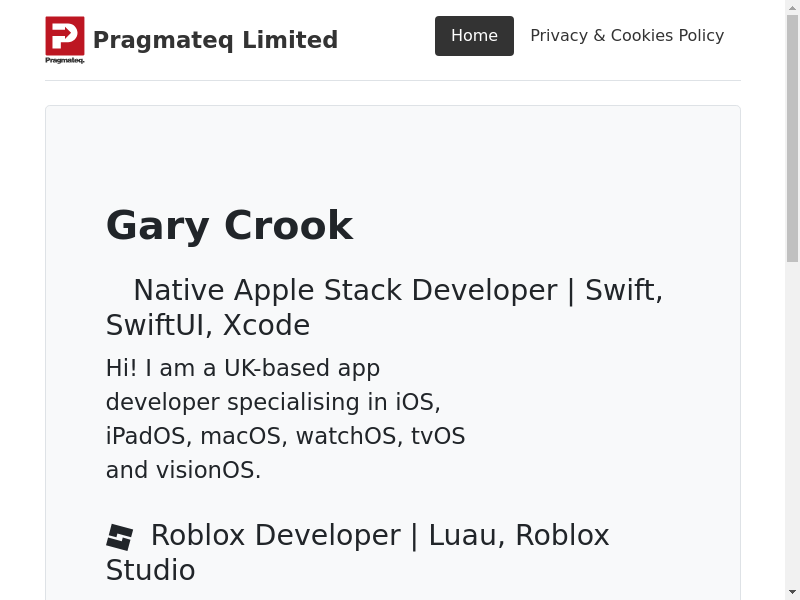Click the word 'watchOS' in the paragraph

pyautogui.click(x=349, y=436)
